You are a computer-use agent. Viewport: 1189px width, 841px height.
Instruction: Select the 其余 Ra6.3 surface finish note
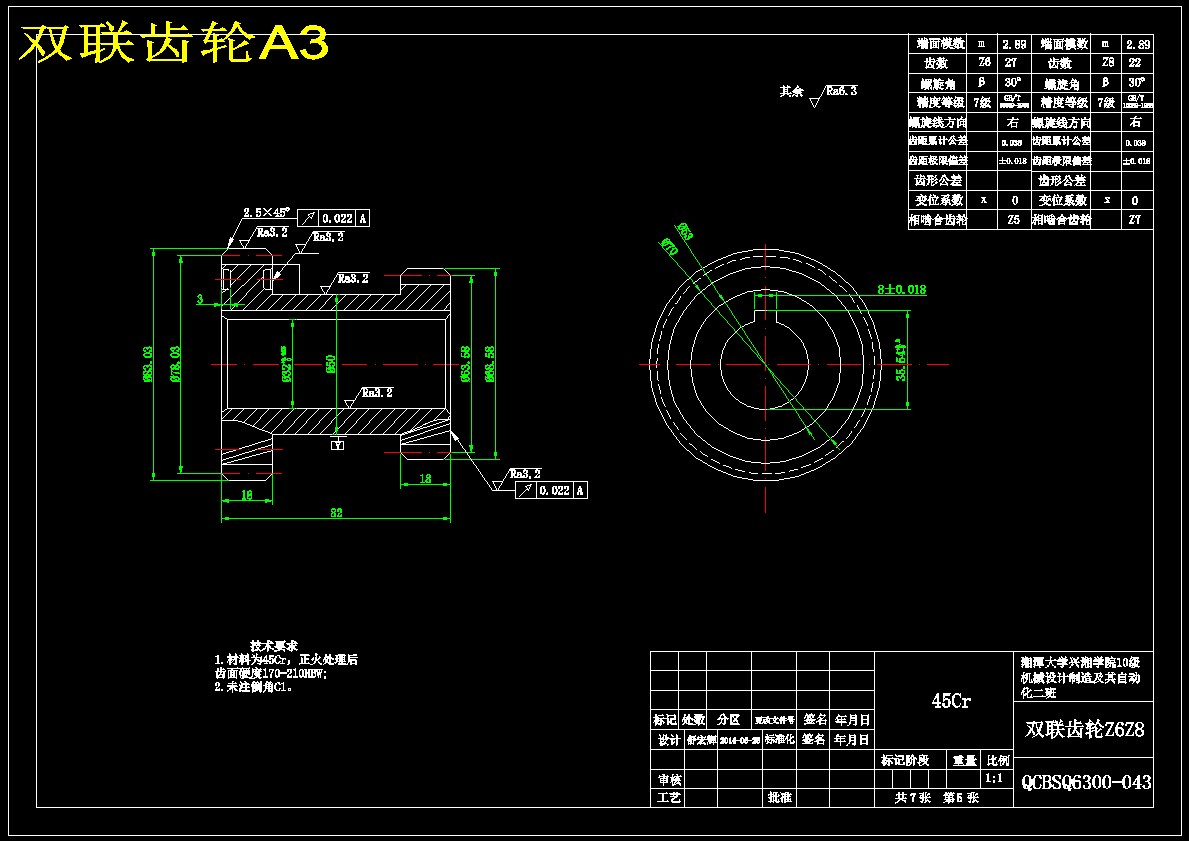818,94
